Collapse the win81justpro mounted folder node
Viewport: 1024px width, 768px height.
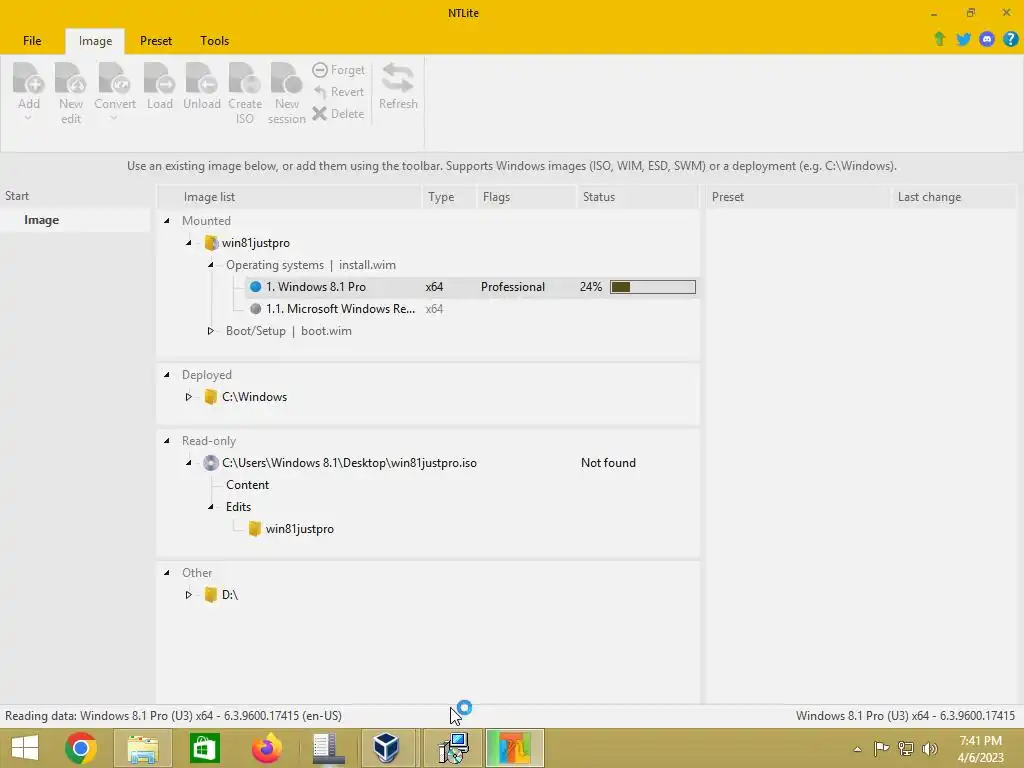189,243
